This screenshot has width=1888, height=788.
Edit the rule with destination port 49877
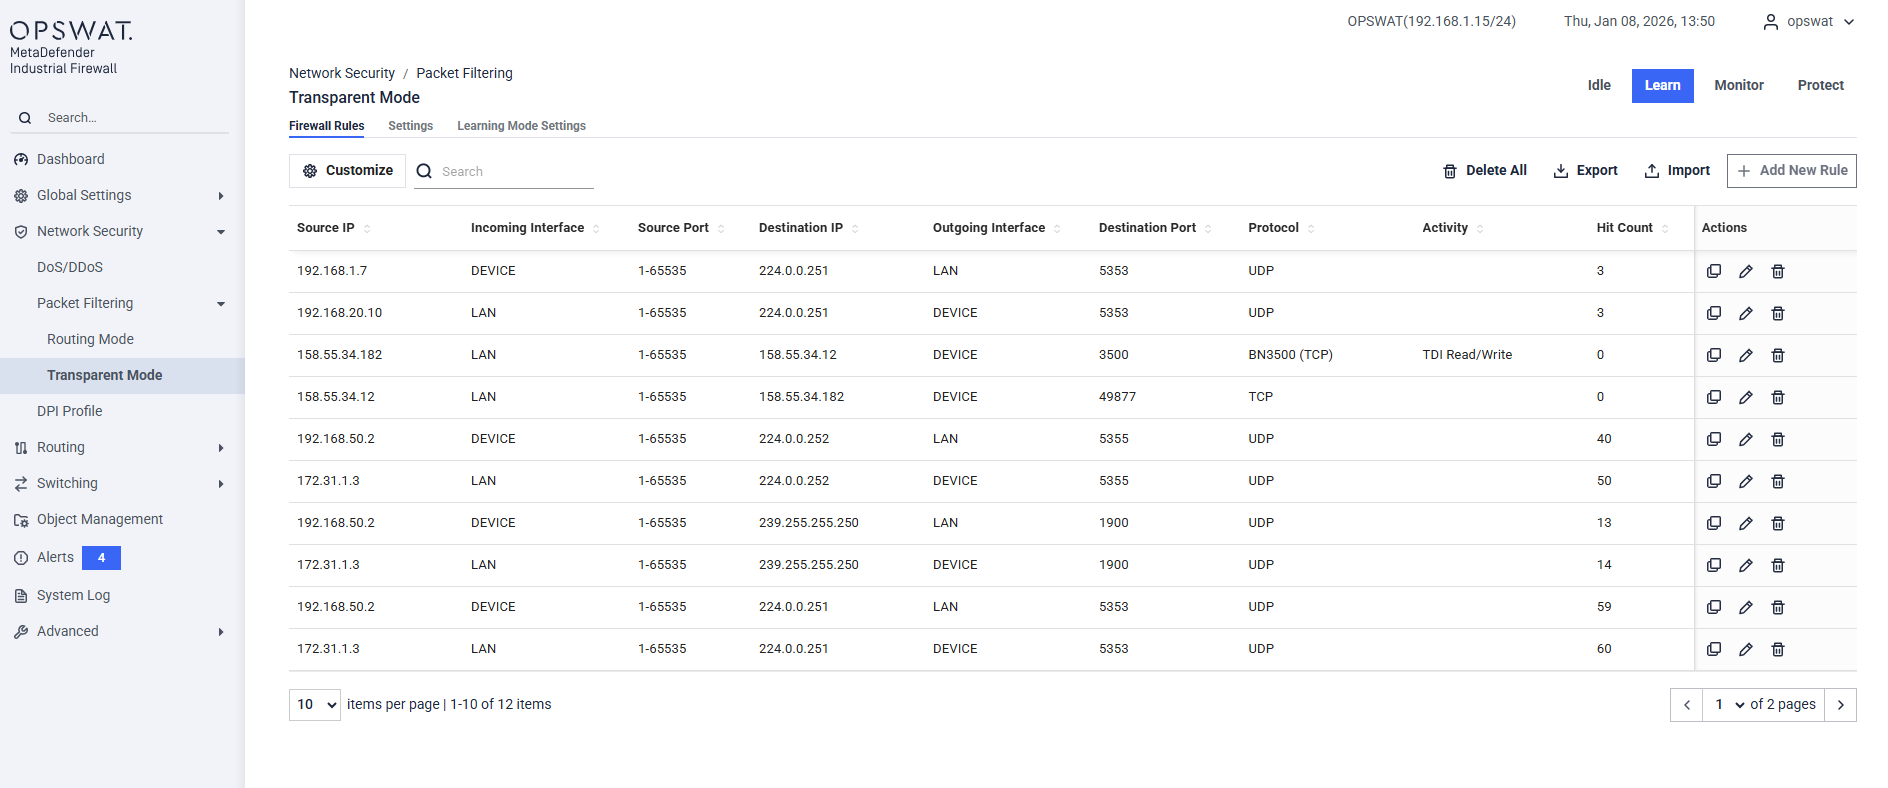click(x=1746, y=397)
